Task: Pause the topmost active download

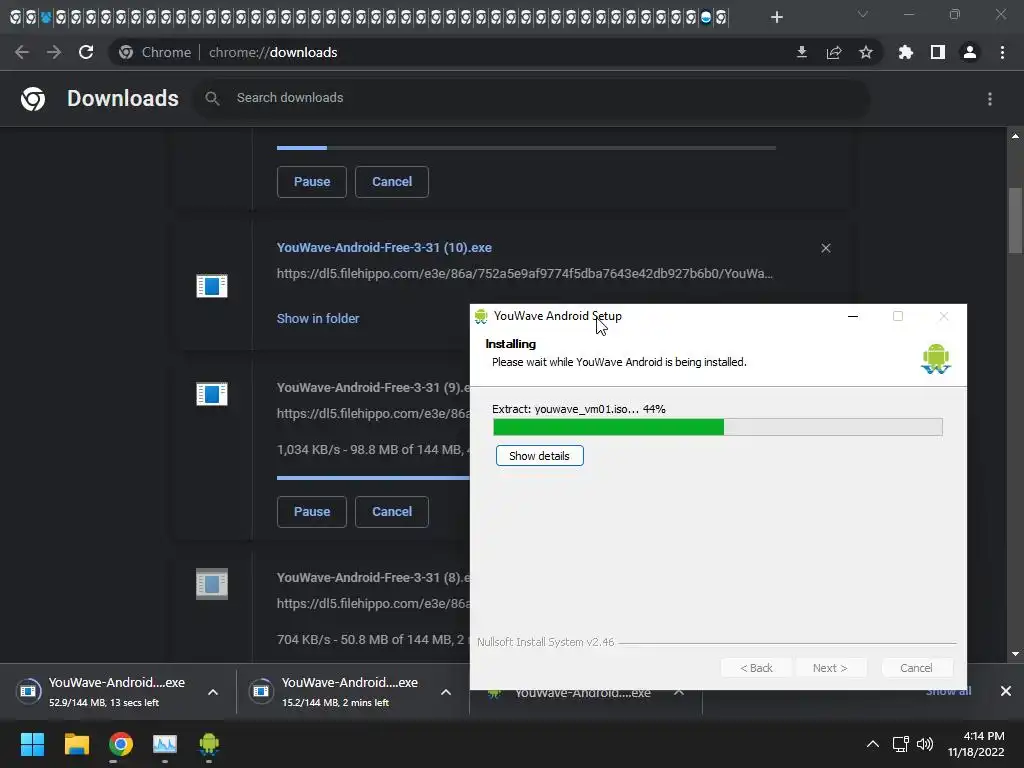Action: click(x=312, y=182)
